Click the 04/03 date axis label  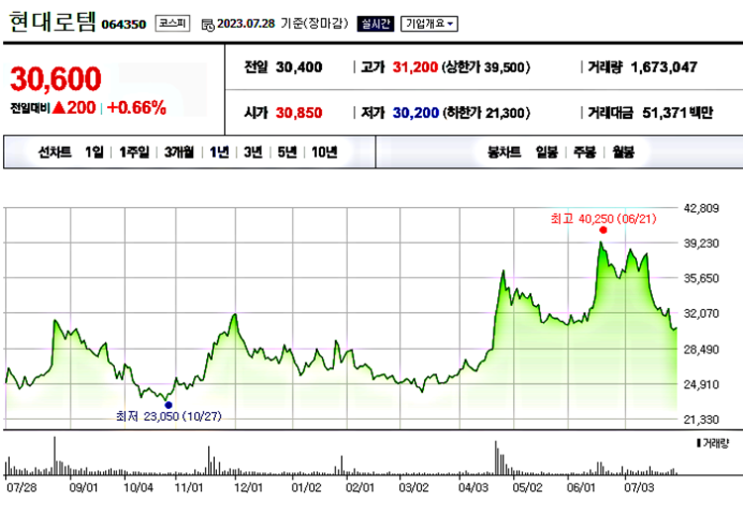point(473,487)
